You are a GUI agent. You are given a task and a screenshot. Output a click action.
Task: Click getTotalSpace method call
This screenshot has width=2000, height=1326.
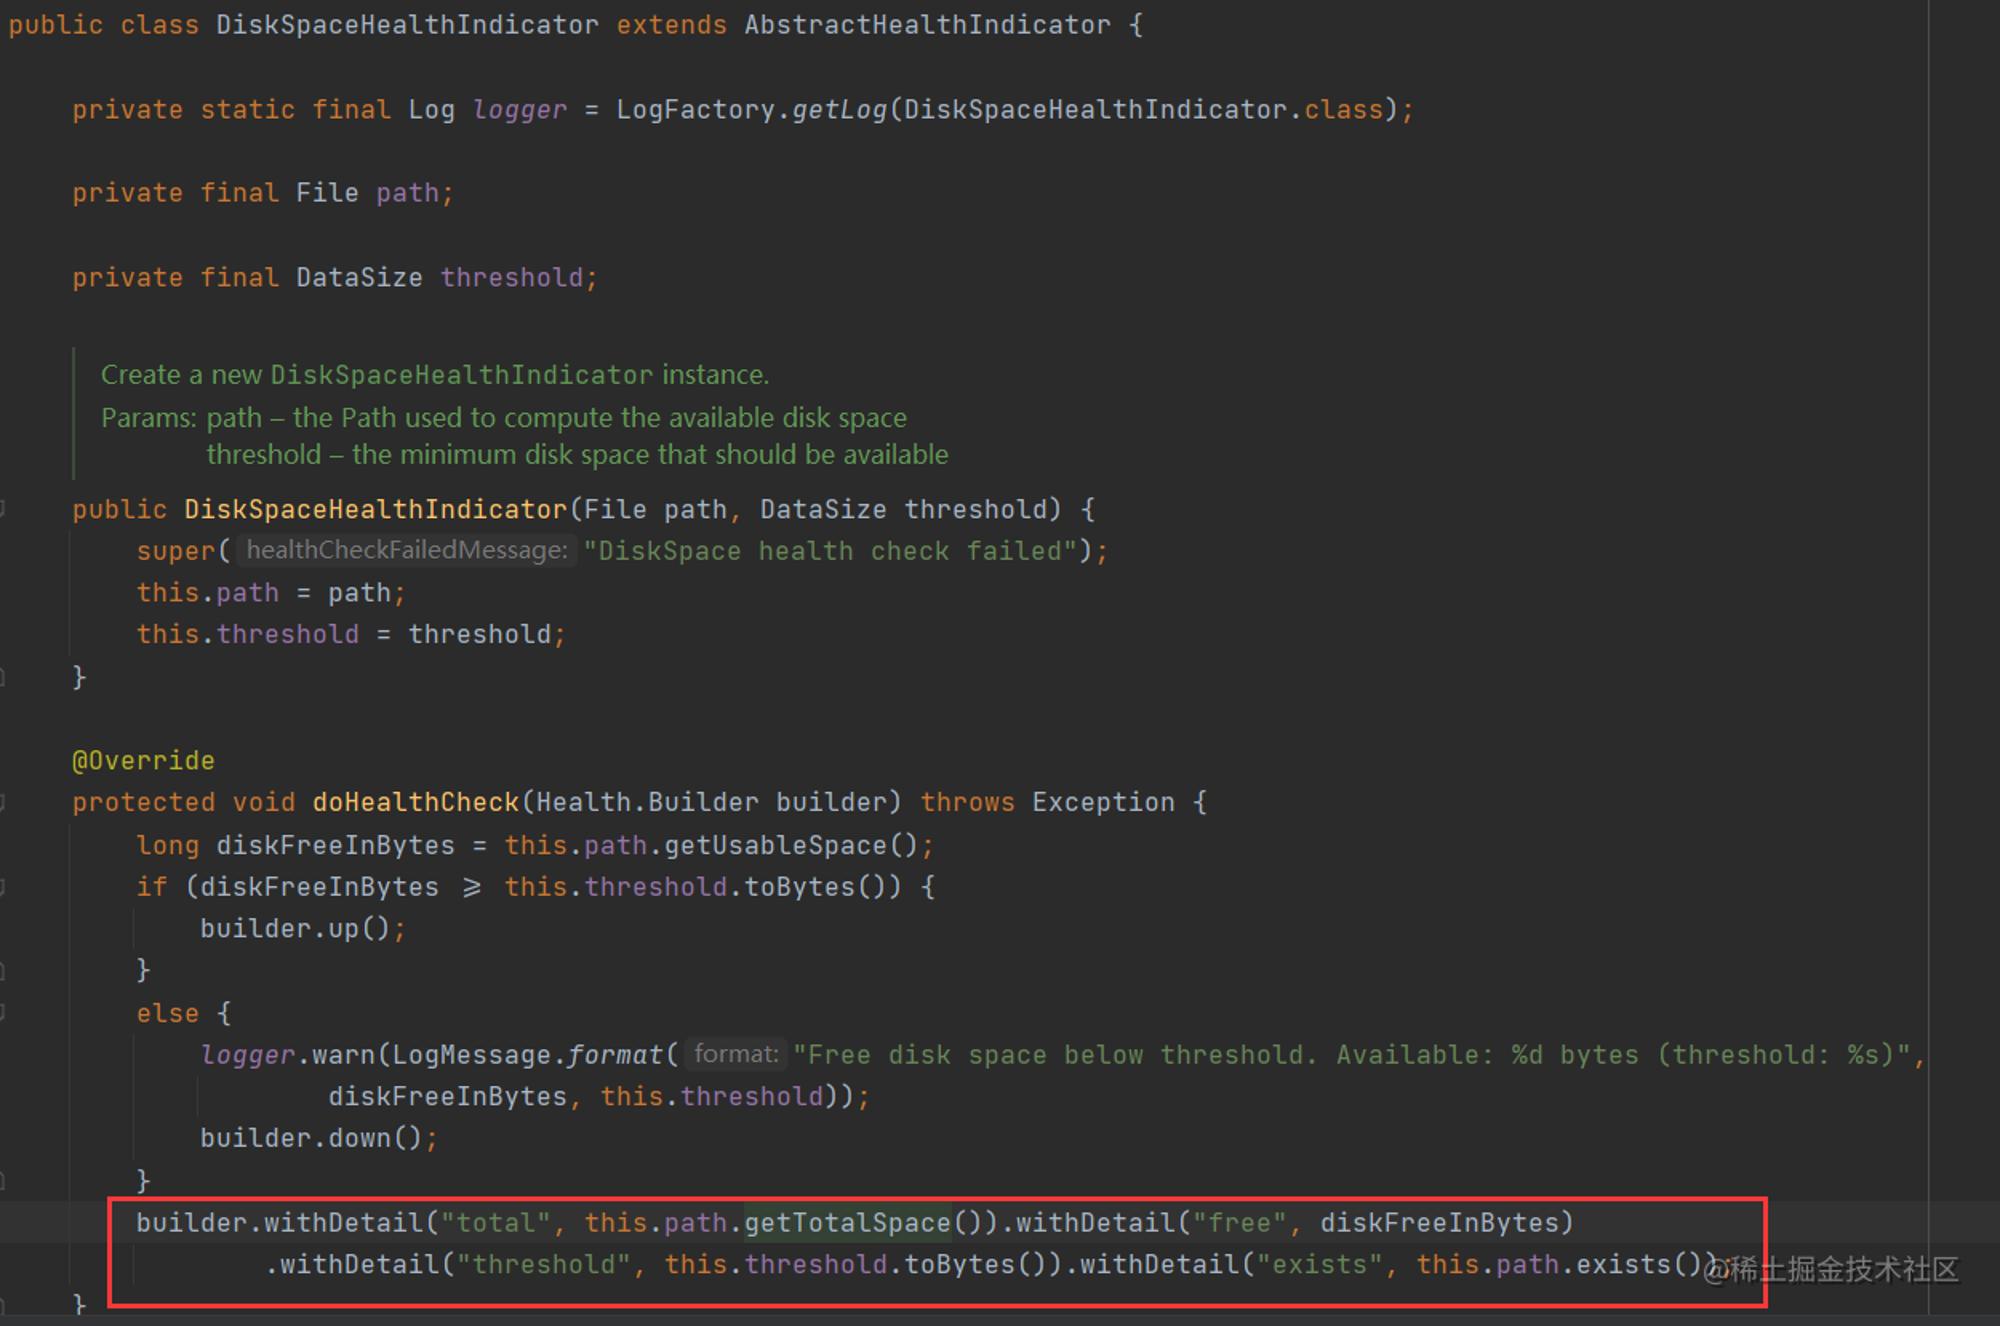click(x=847, y=1222)
